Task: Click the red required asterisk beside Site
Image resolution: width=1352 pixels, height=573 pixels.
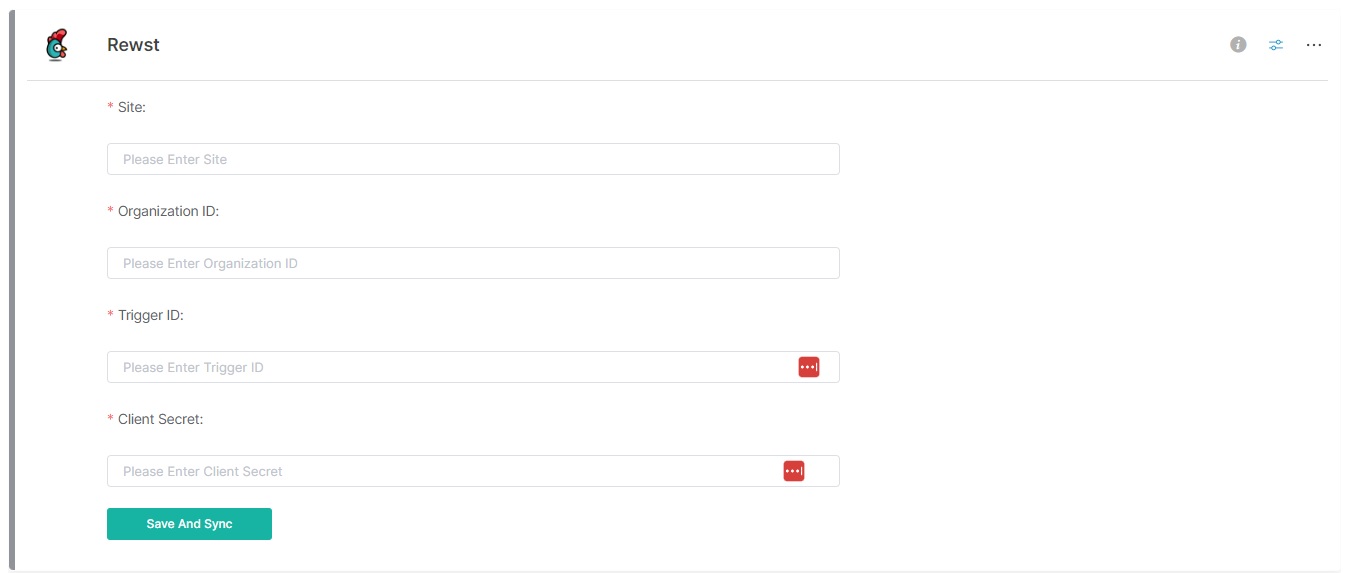Action: point(110,107)
